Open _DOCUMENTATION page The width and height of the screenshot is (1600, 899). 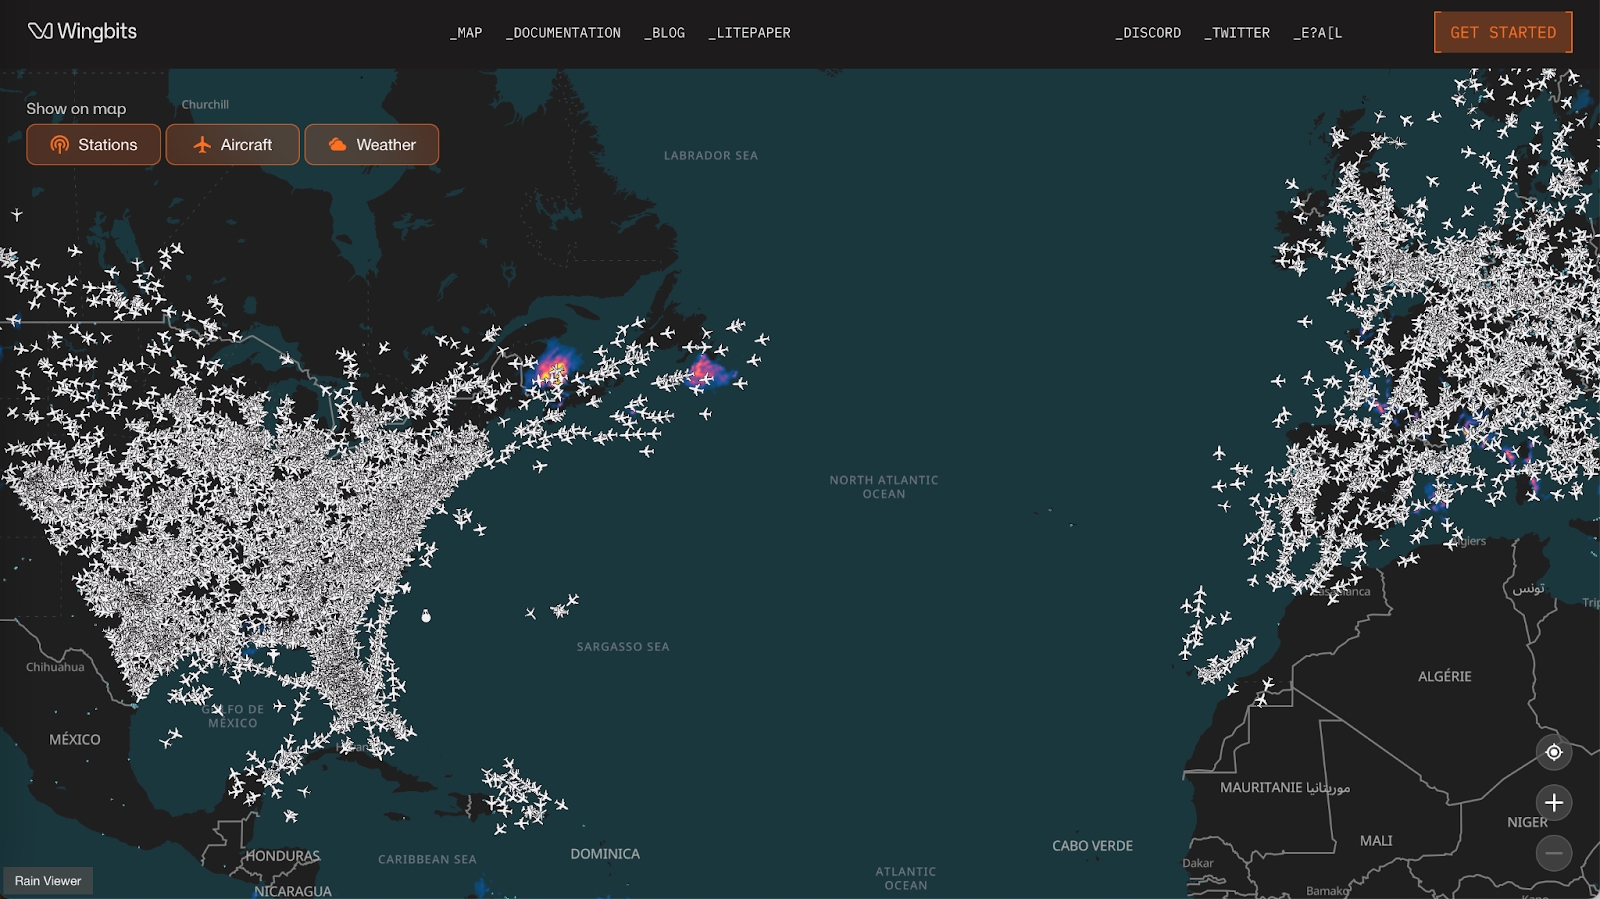click(x=563, y=33)
